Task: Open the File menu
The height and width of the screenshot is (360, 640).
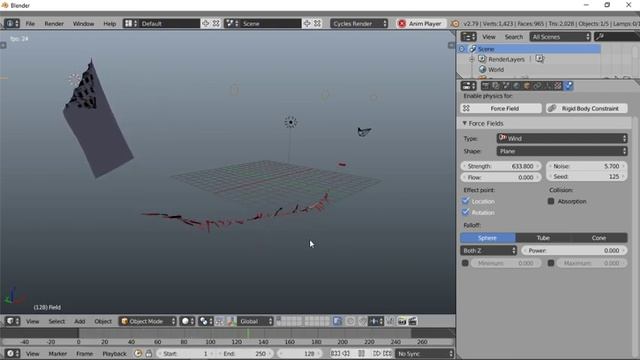Action: [x=30, y=24]
